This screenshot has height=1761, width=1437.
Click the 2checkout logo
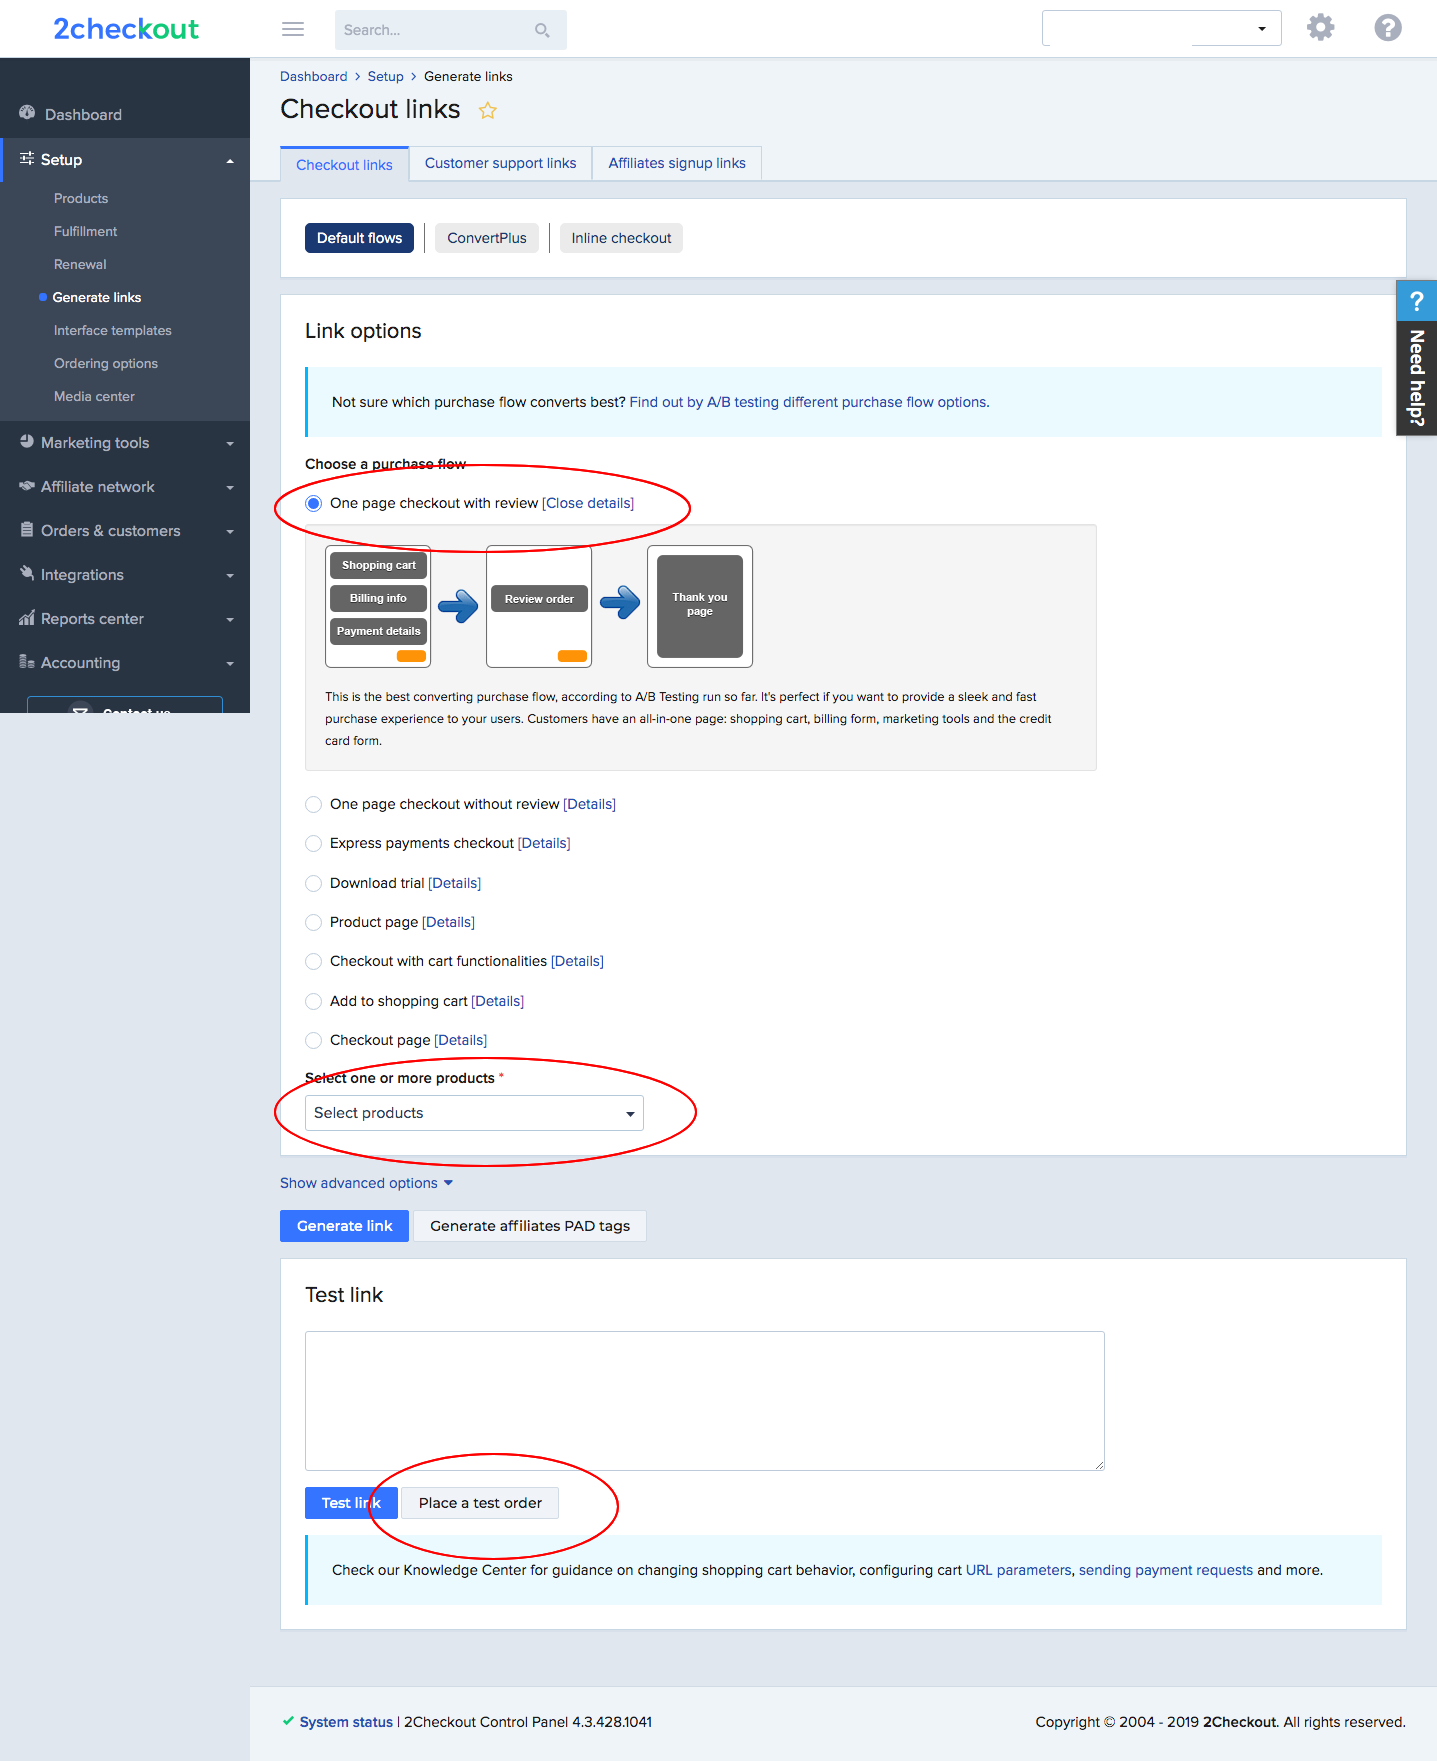tap(126, 29)
